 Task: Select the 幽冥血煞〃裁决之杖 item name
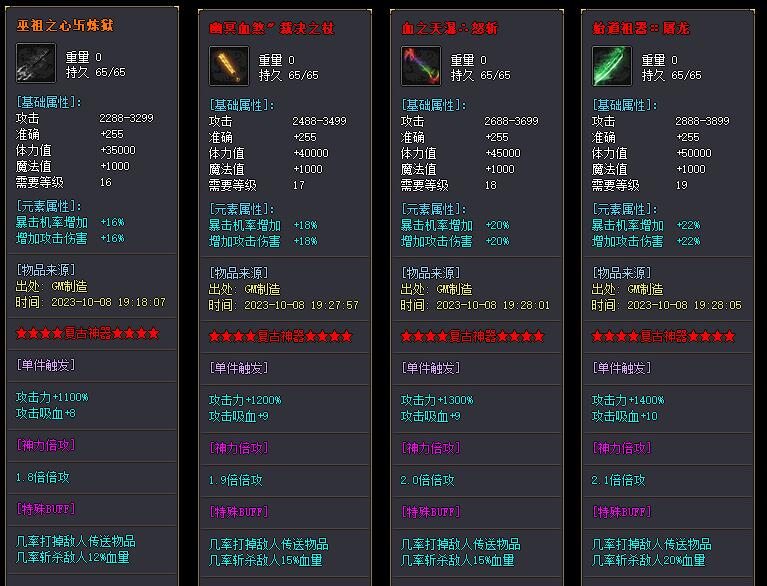tap(268, 27)
